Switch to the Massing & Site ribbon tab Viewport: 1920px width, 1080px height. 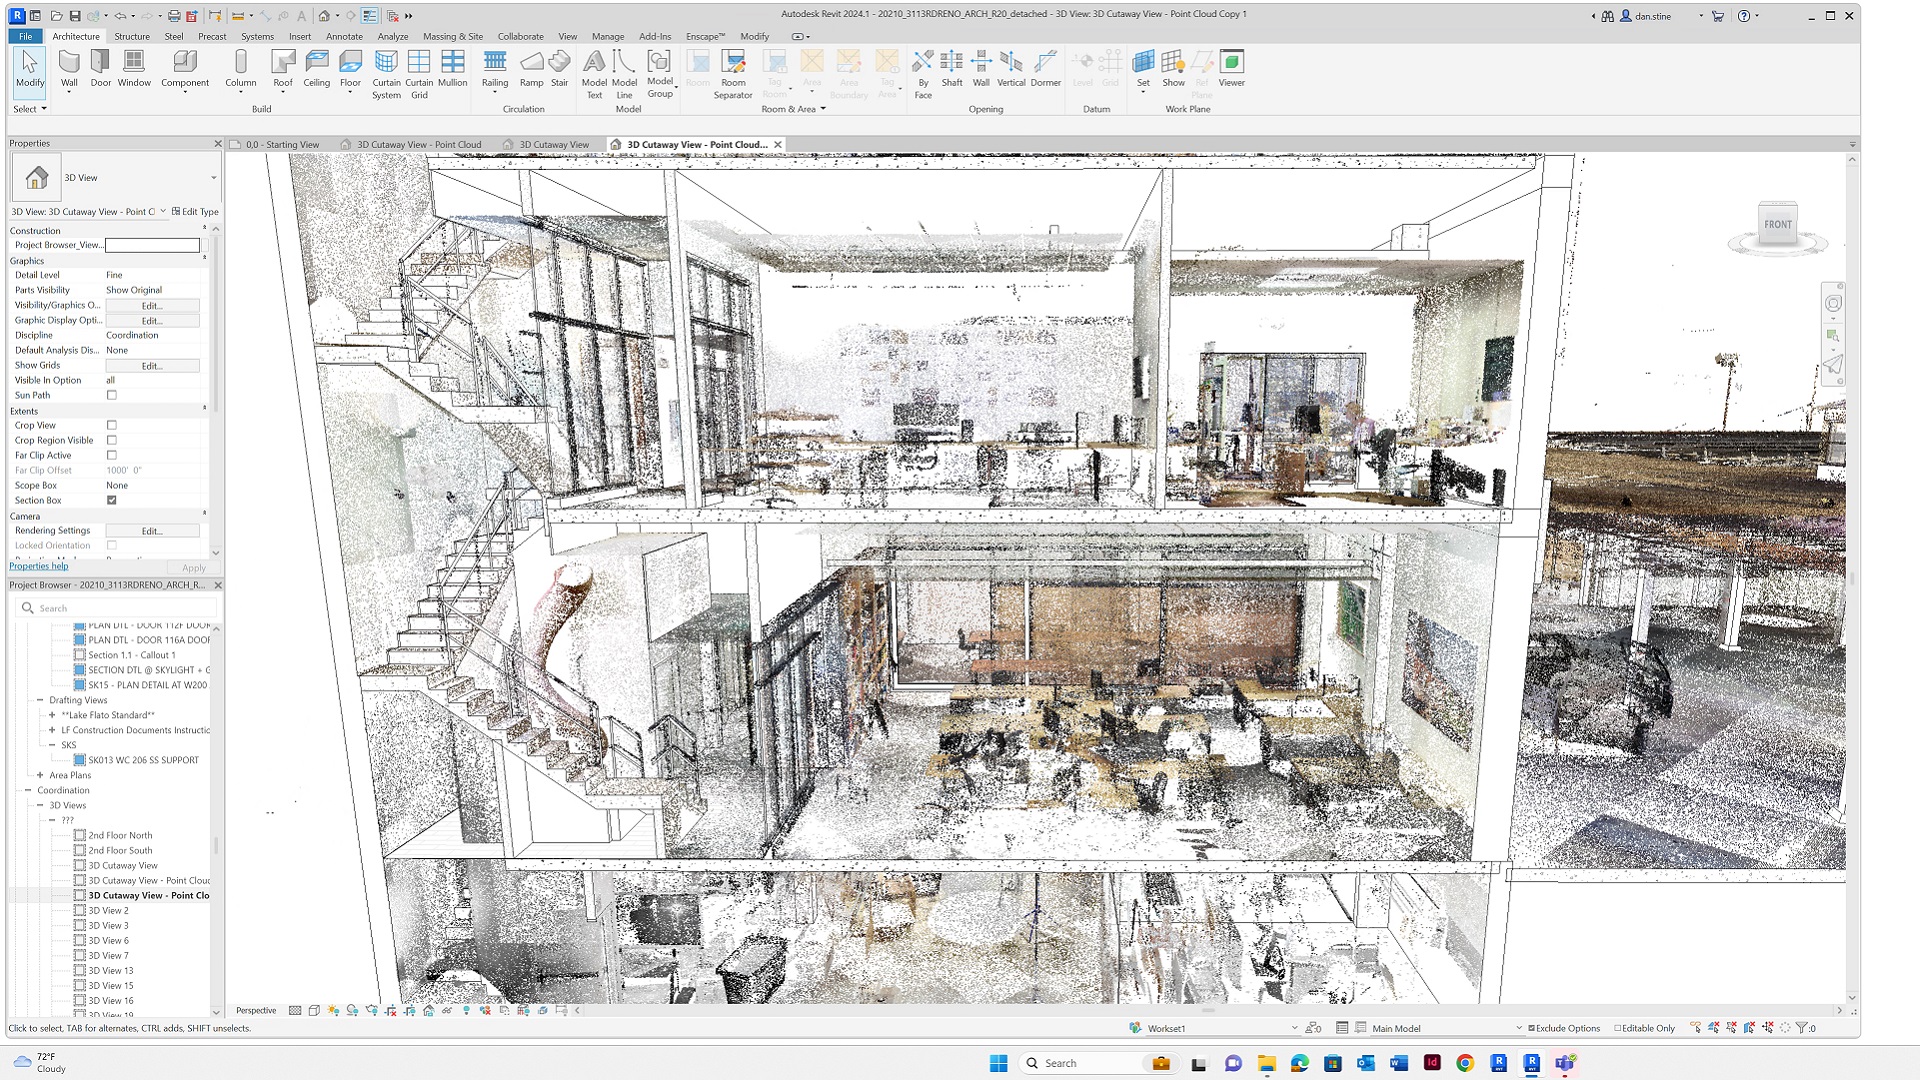pyautogui.click(x=452, y=36)
